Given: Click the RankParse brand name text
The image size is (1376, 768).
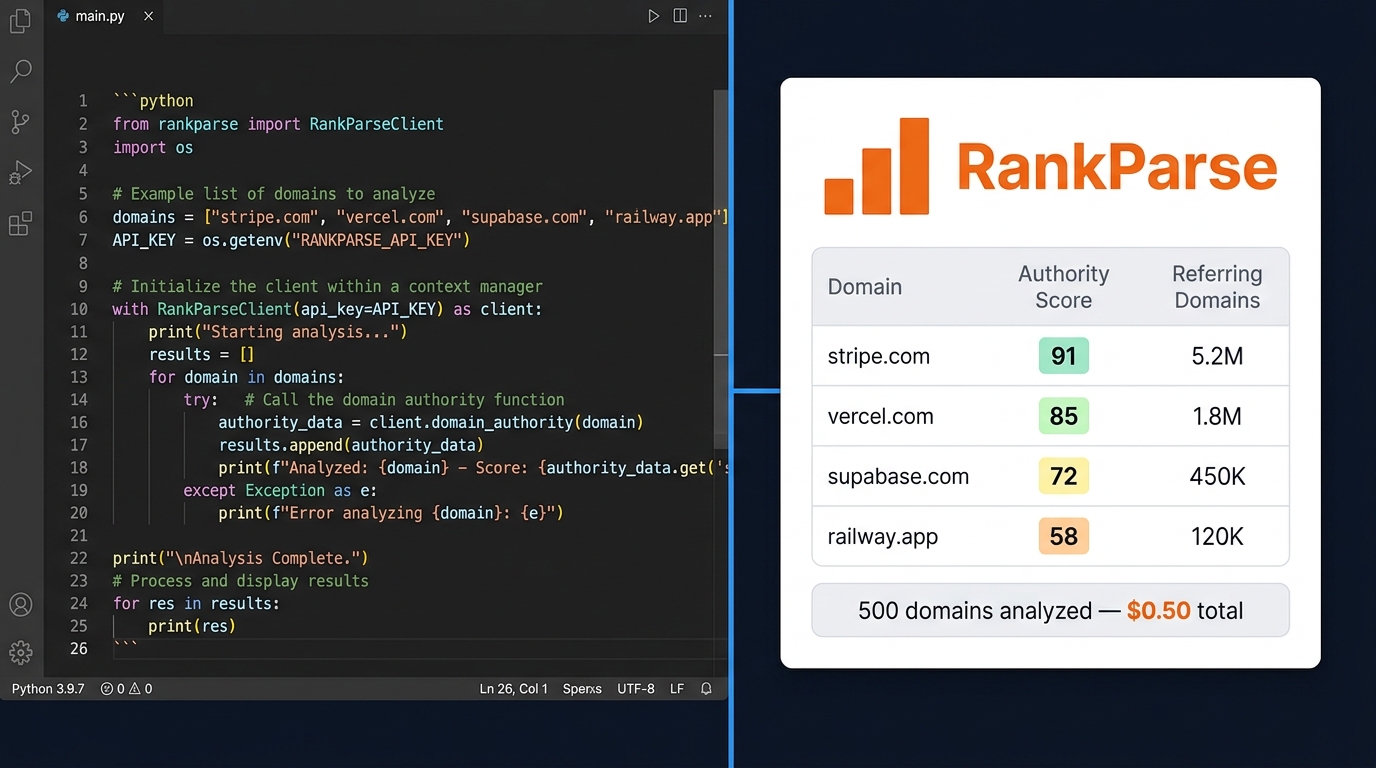Looking at the screenshot, I should coord(1117,167).
